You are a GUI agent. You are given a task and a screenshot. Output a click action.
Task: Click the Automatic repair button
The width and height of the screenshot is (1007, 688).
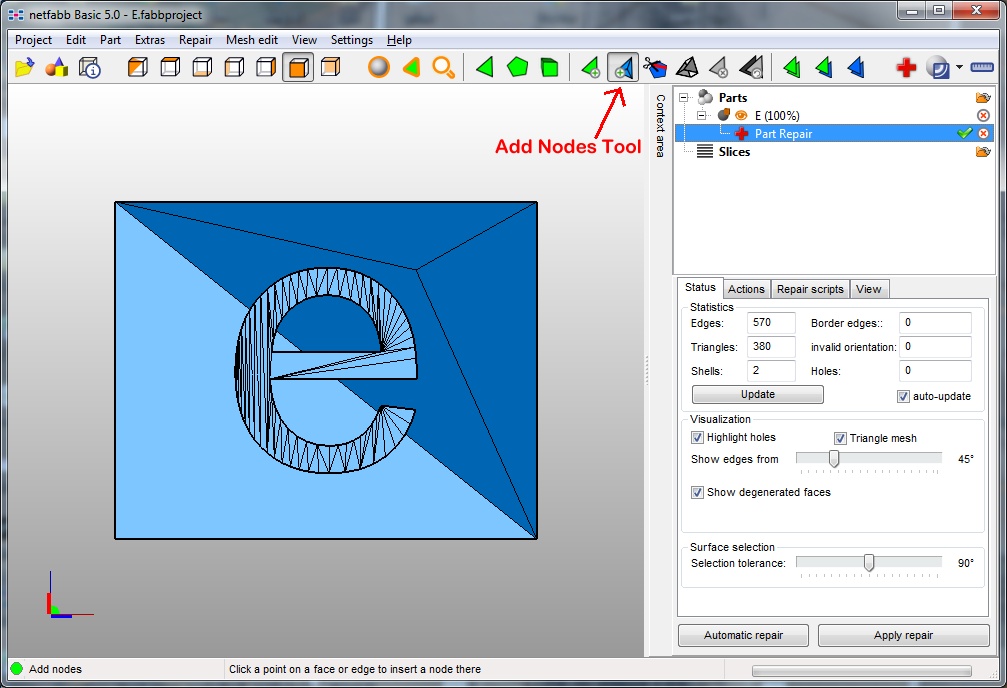[x=743, y=635]
